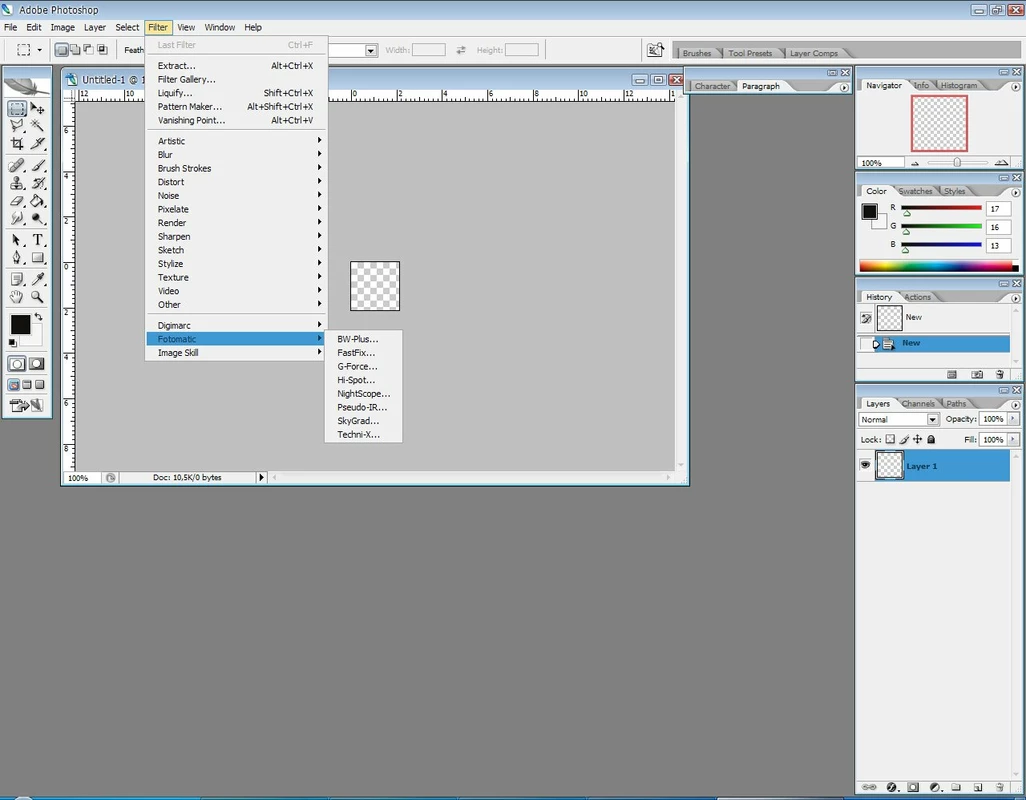Open the document status bar arrow menu

pyautogui.click(x=261, y=478)
